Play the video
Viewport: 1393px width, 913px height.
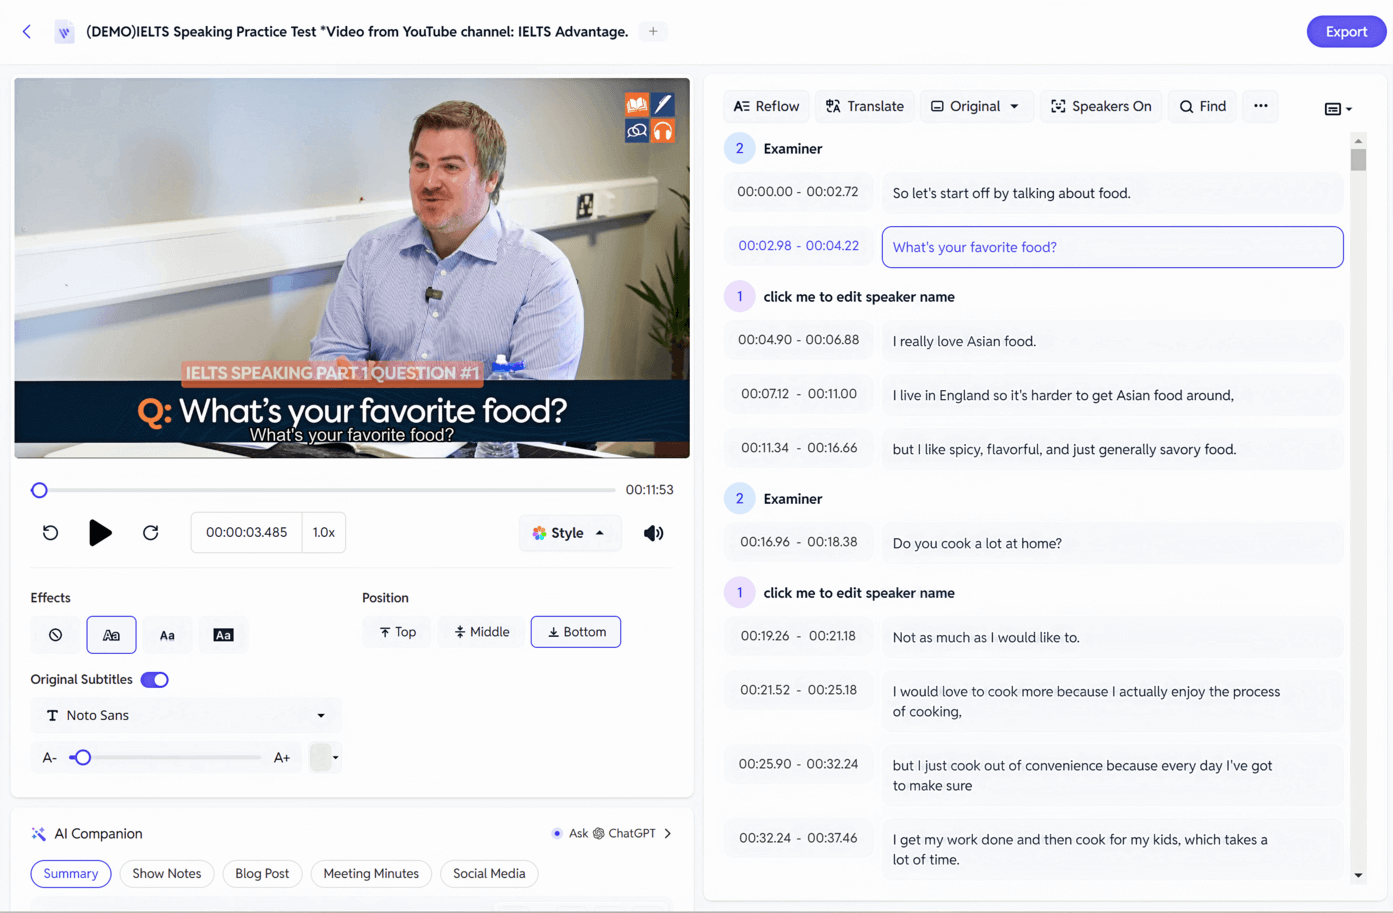[100, 533]
